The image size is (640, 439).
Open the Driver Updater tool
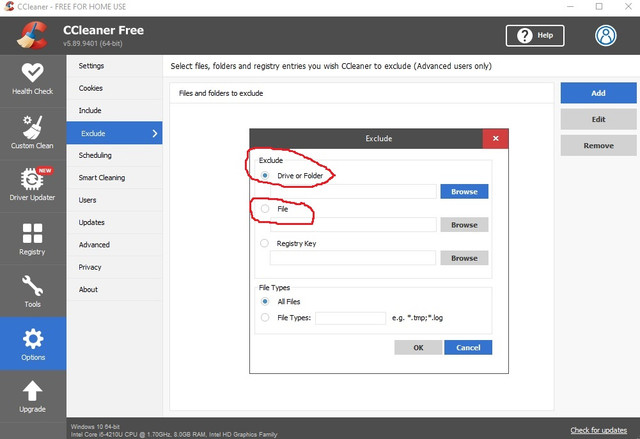tap(33, 185)
